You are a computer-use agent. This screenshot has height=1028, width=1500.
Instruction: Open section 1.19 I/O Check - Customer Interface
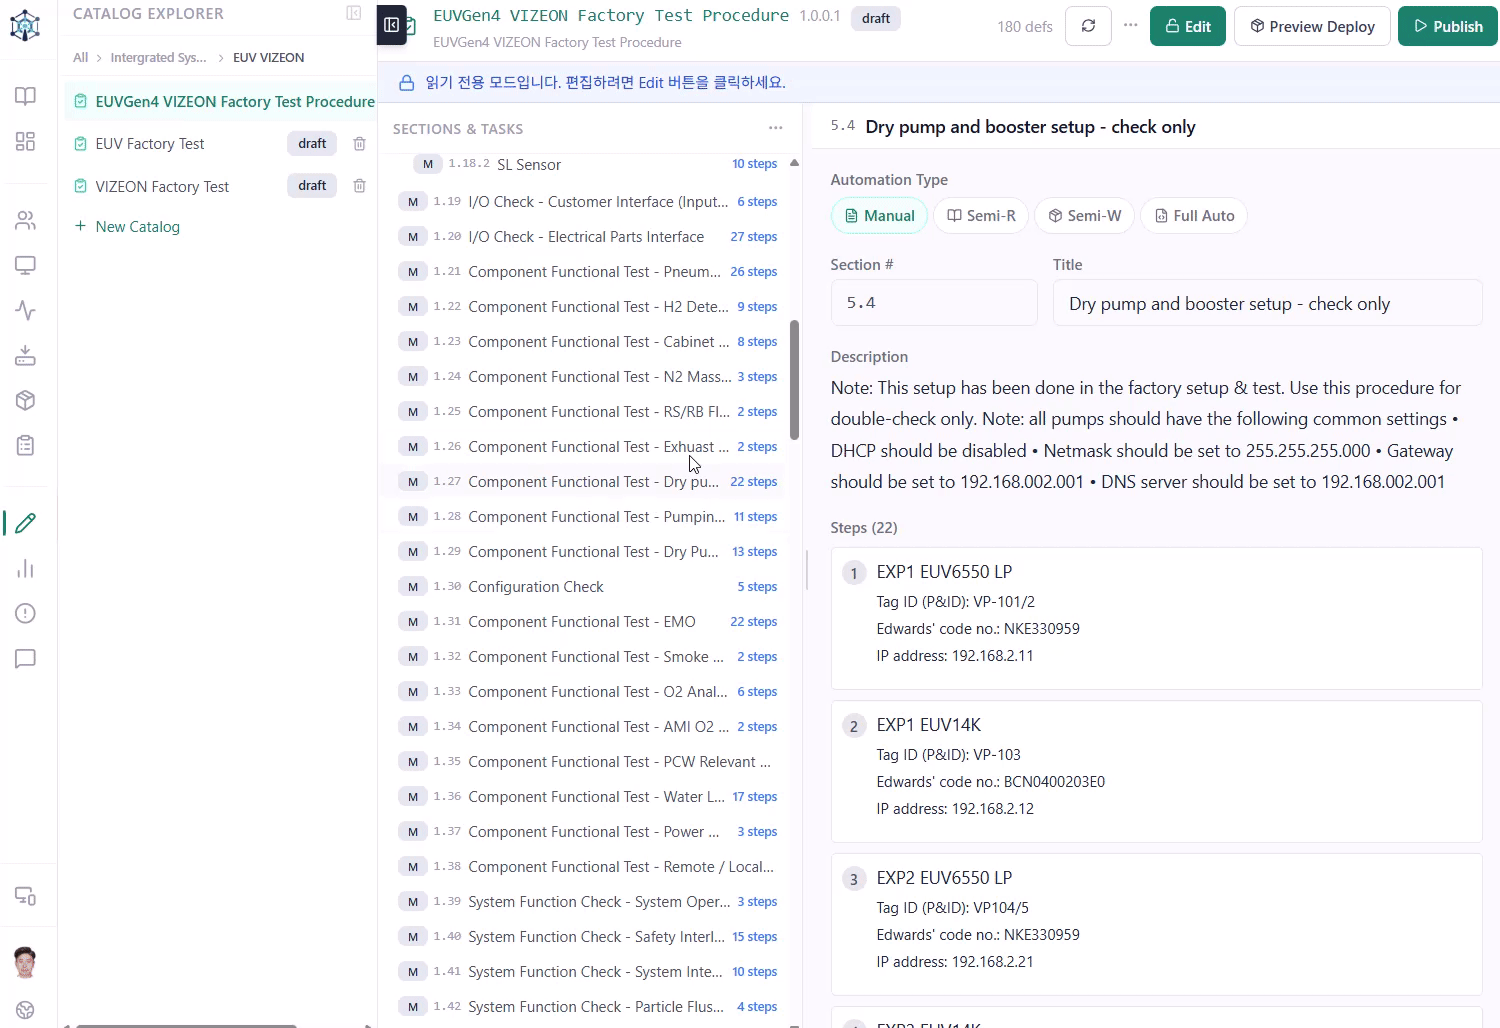[x=588, y=202]
